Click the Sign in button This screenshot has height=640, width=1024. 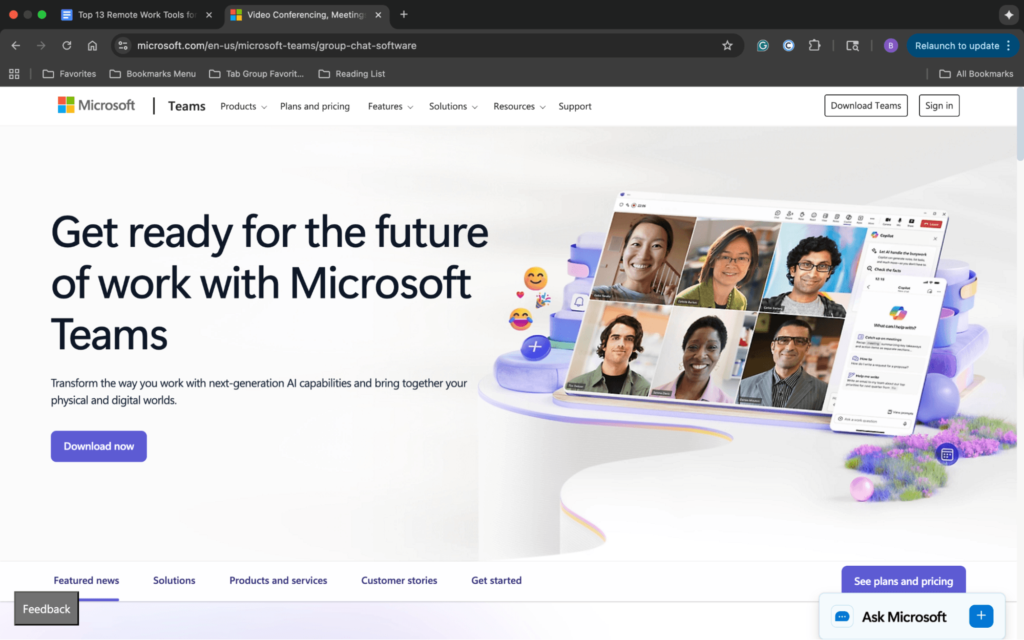tap(939, 106)
